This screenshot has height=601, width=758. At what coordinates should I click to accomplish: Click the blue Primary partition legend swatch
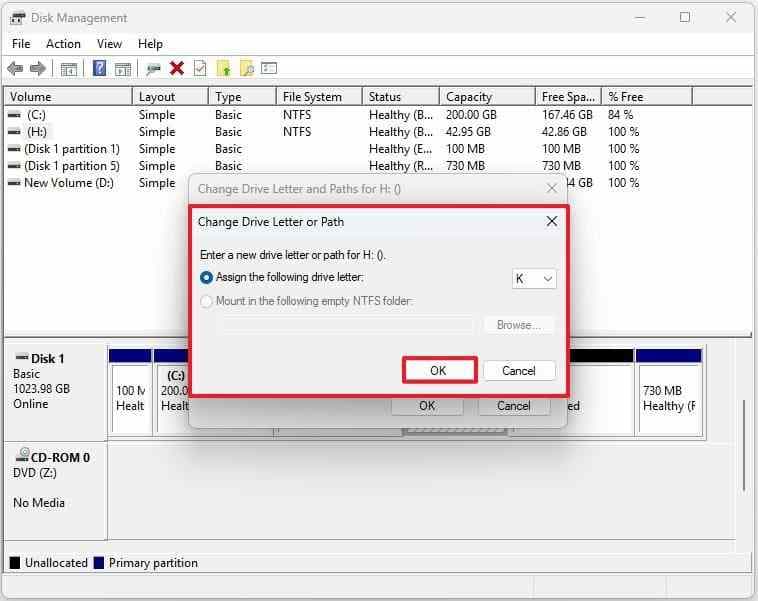tap(99, 563)
